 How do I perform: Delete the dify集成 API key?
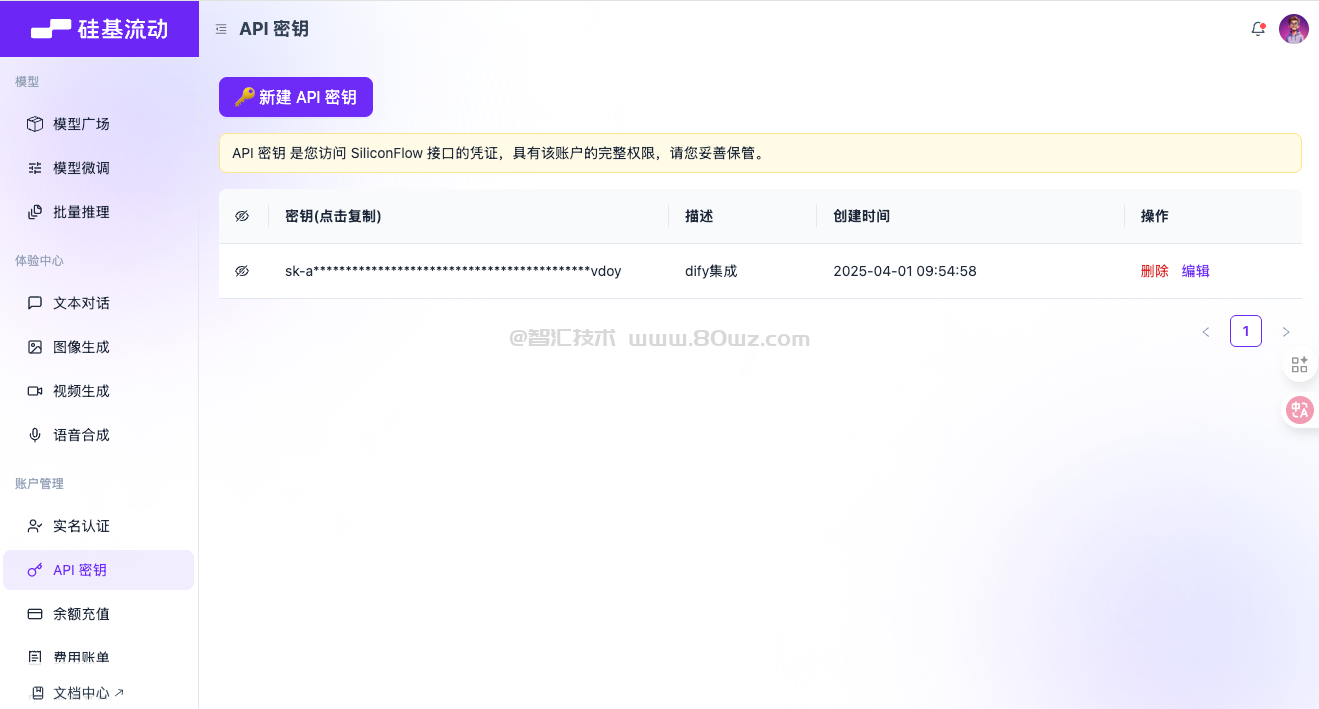(x=1154, y=271)
